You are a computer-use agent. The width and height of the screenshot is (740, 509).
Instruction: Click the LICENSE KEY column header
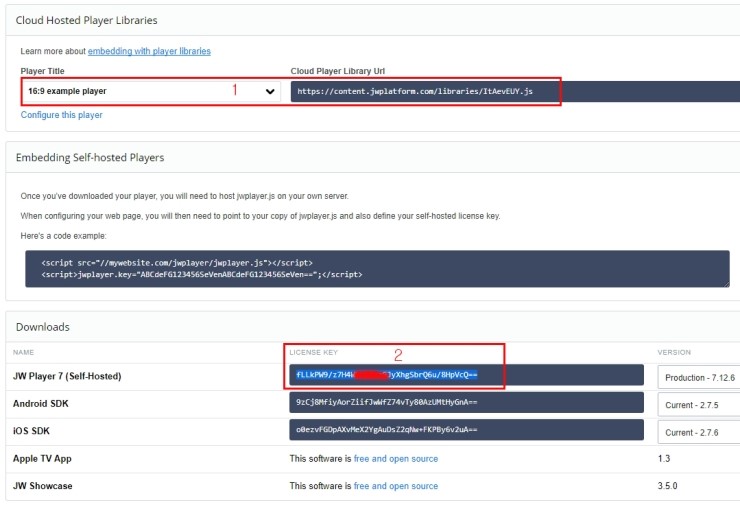click(313, 352)
